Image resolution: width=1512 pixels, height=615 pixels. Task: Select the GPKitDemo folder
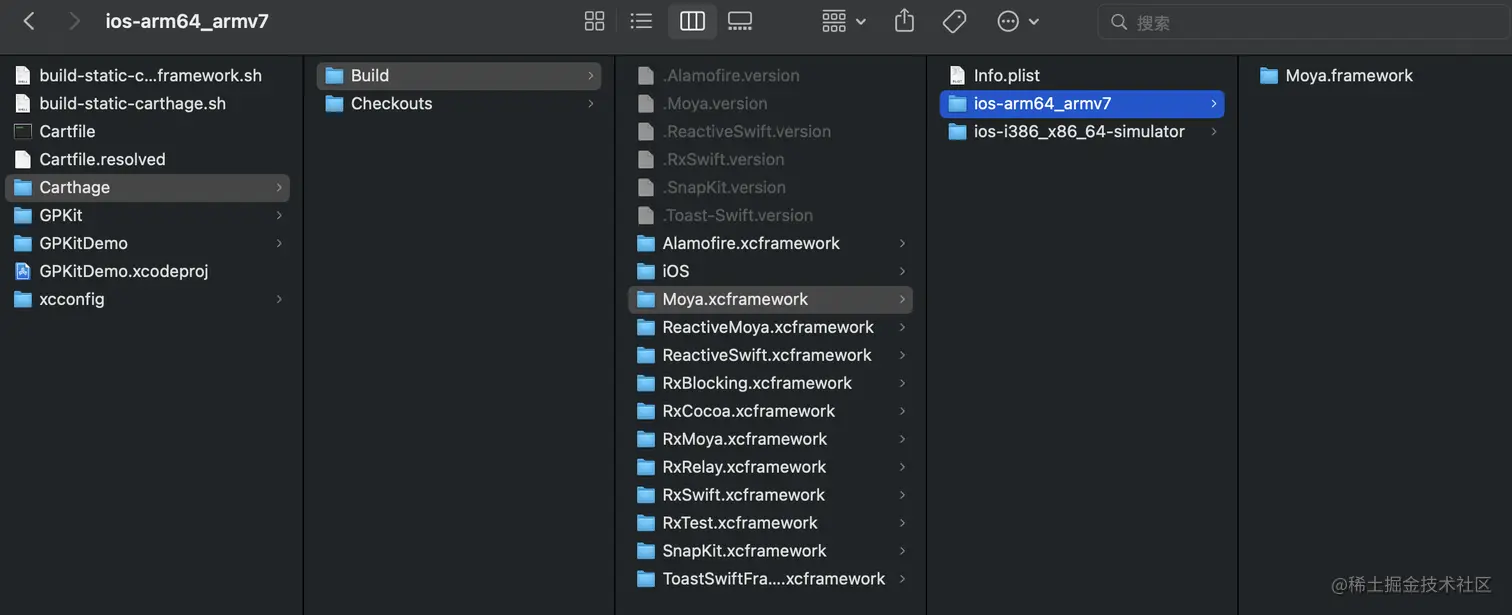[x=147, y=243]
